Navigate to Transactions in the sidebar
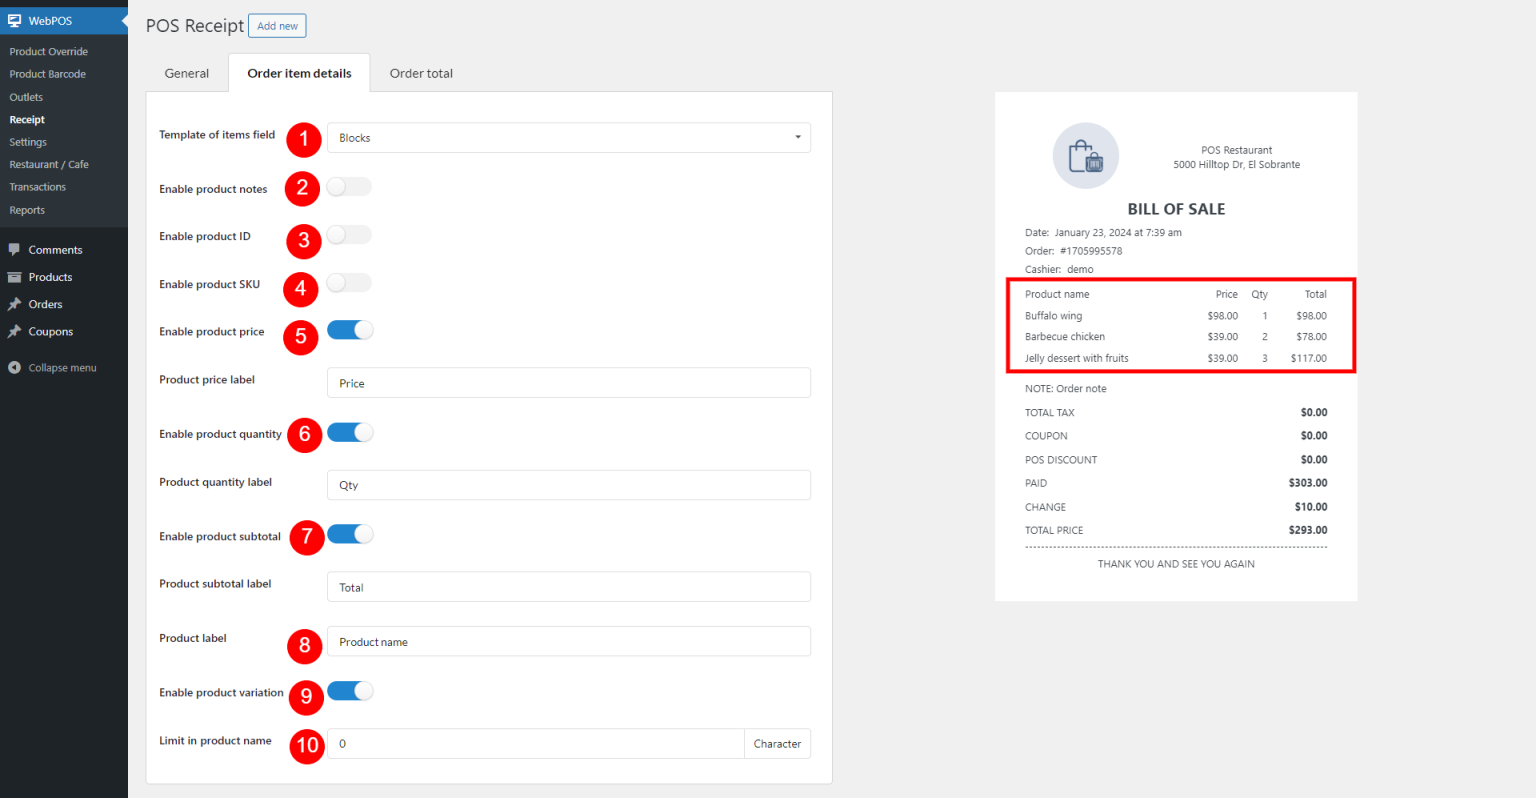 [x=37, y=186]
